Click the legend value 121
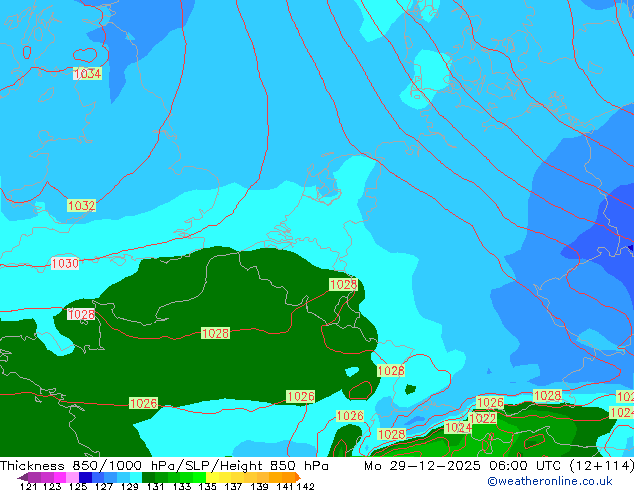 click(28, 486)
